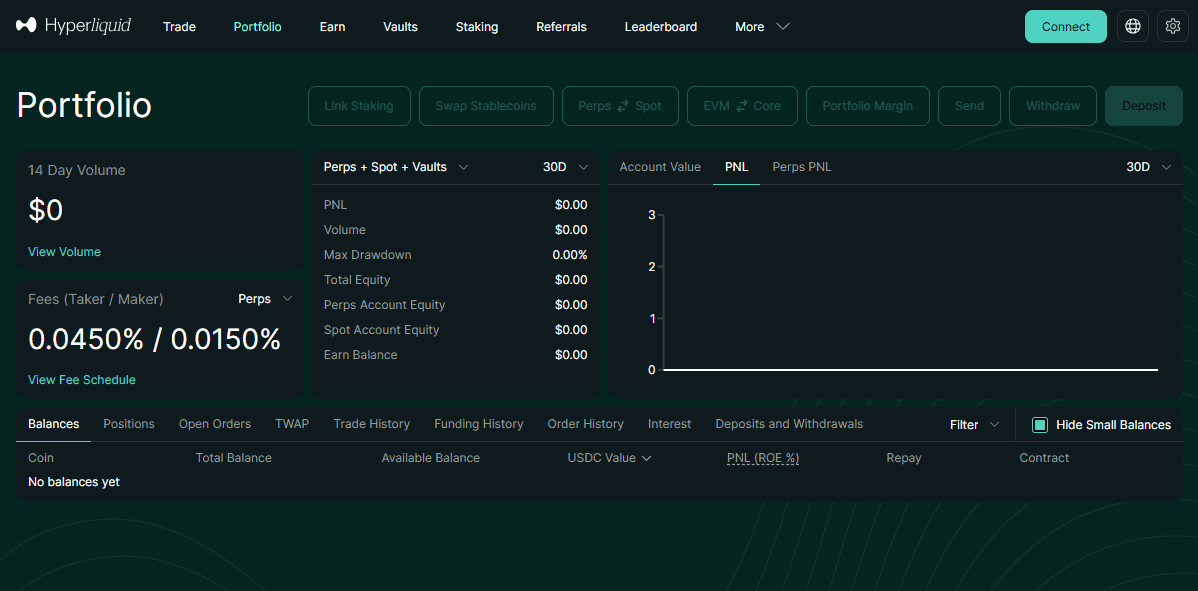Open the View Fee Schedule link

(x=82, y=380)
